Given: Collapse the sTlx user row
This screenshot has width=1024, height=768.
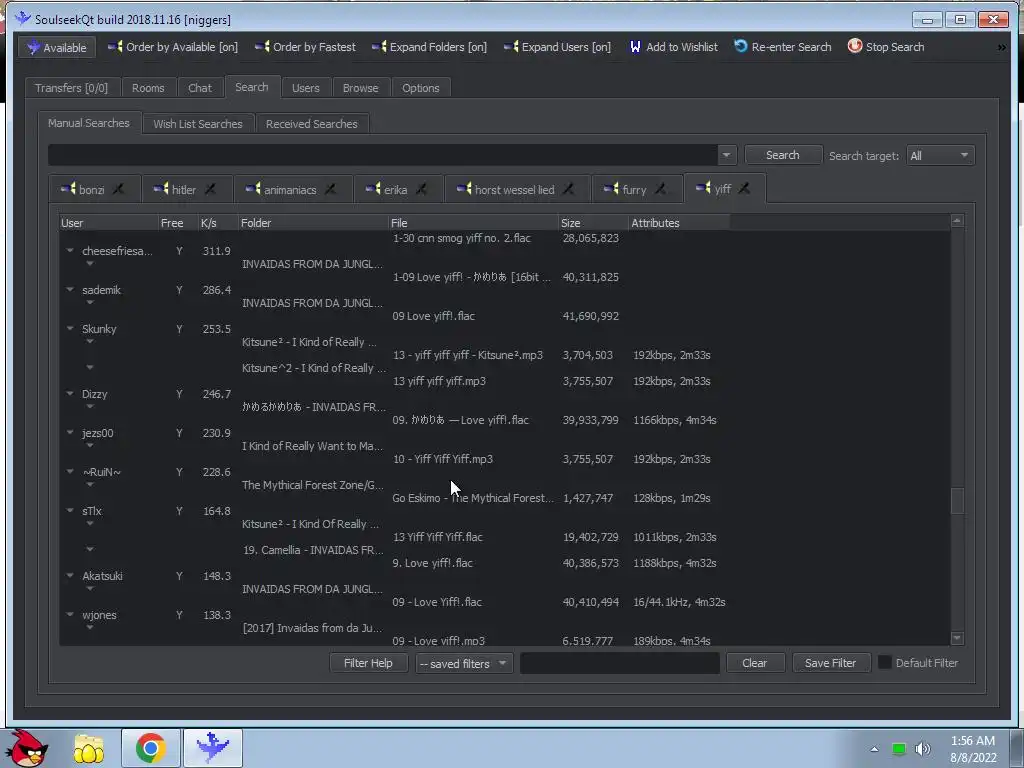Looking at the screenshot, I should 70,511.
